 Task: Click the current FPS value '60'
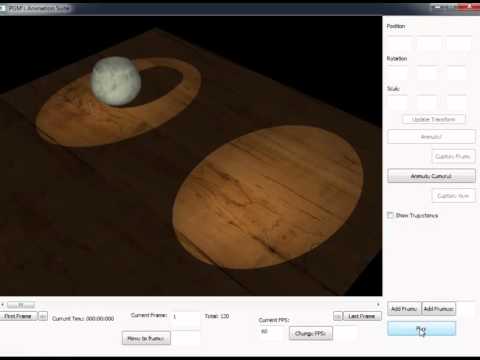point(264,331)
